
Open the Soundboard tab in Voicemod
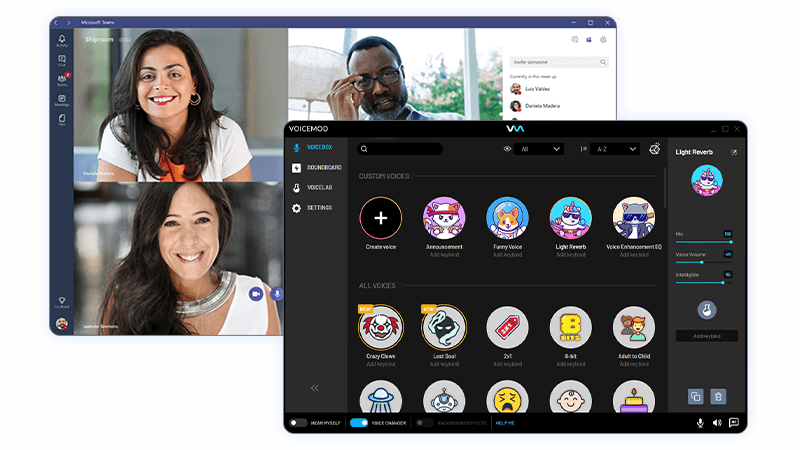coord(317,167)
